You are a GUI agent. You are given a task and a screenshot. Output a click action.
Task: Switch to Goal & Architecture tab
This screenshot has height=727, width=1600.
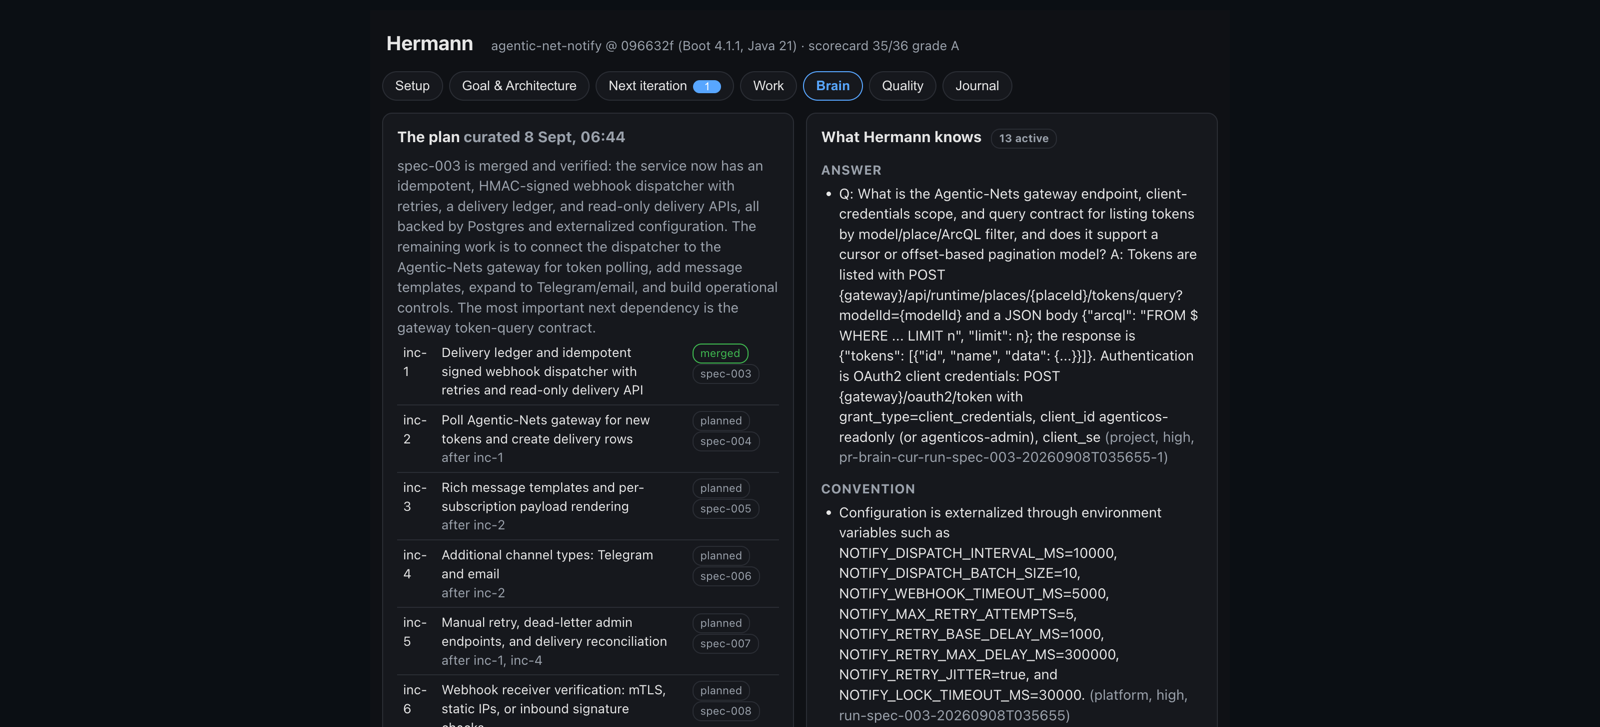519,86
